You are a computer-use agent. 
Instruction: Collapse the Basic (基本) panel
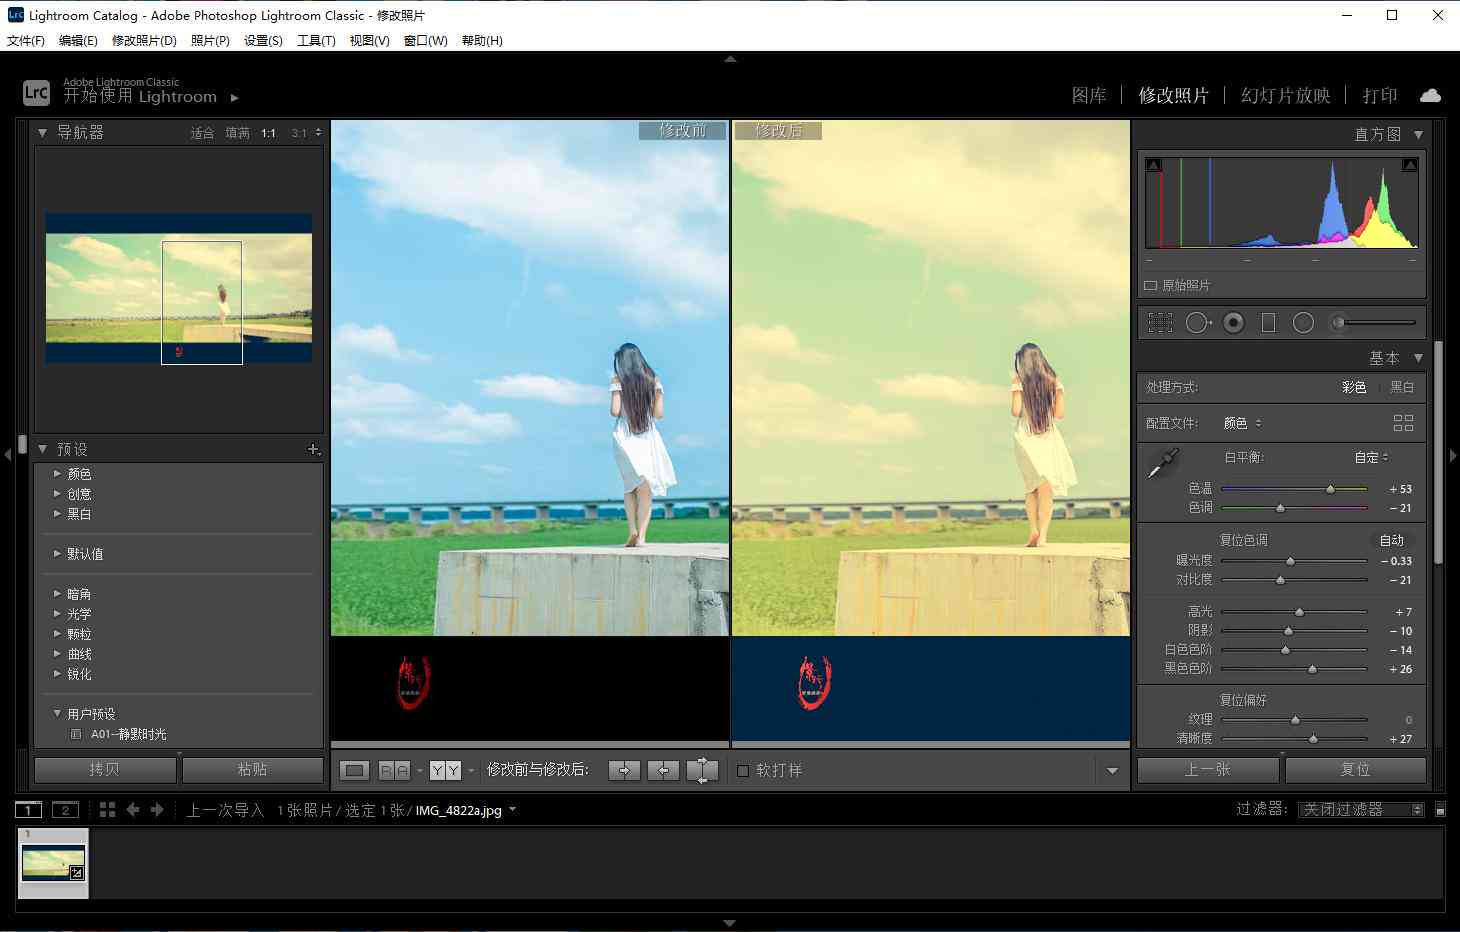(x=1418, y=358)
